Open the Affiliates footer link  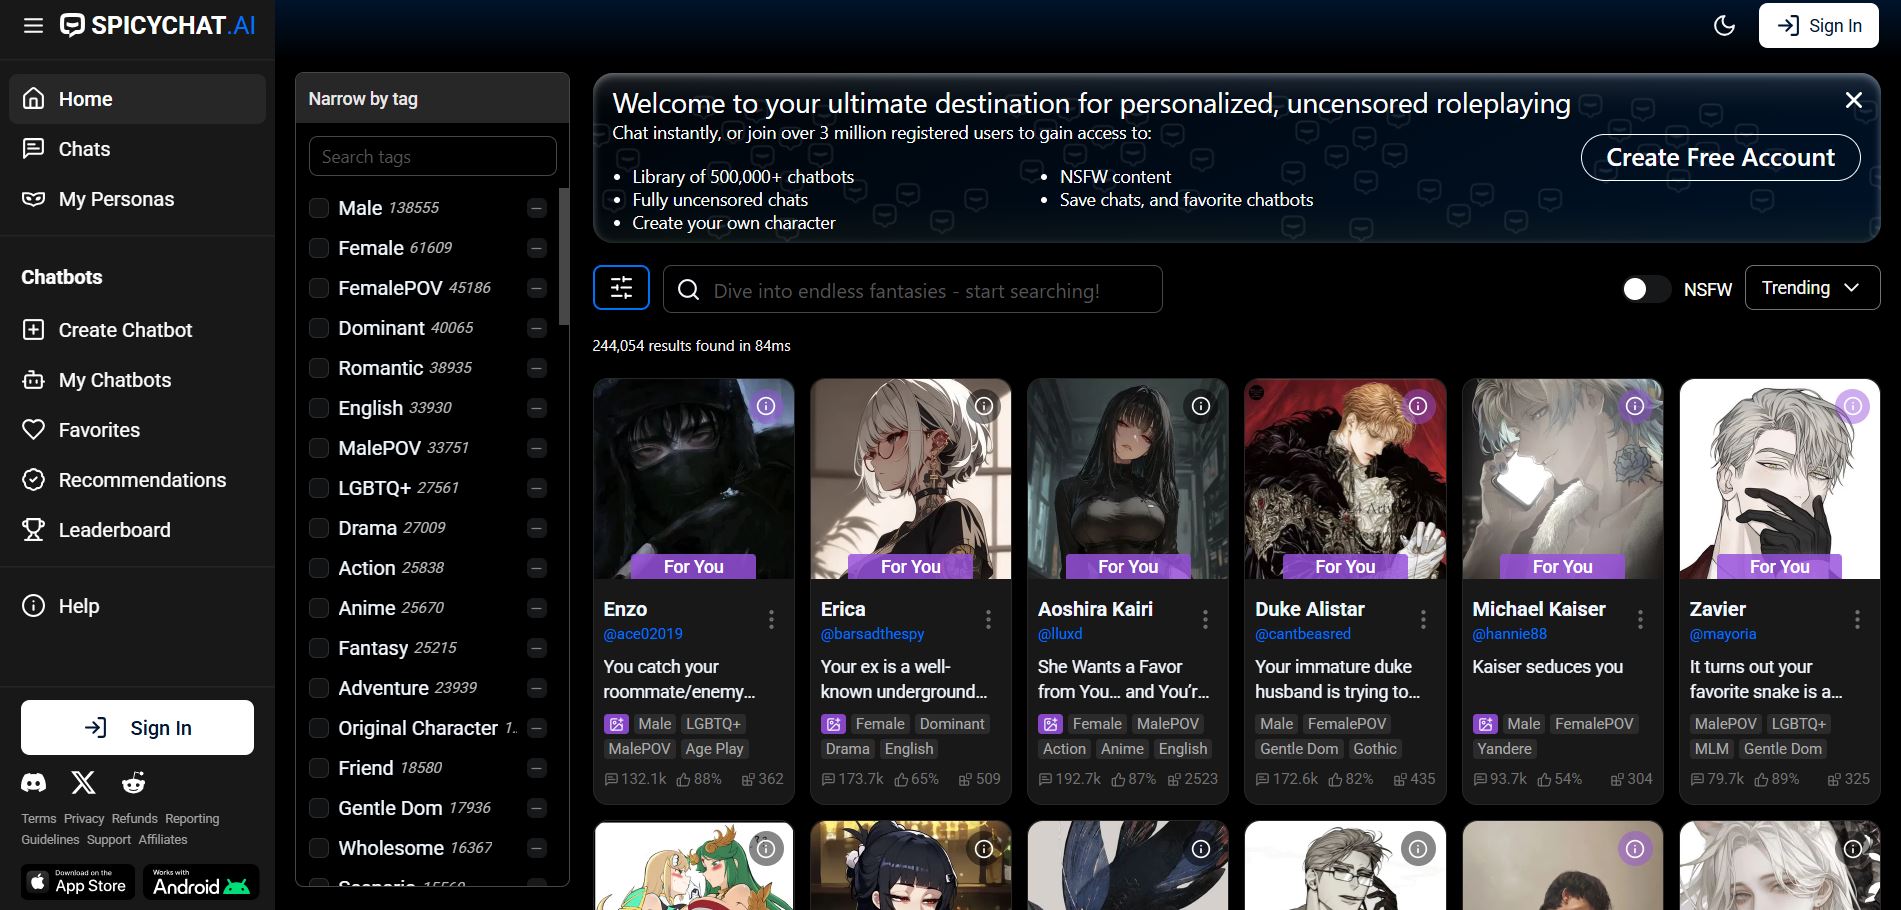163,839
